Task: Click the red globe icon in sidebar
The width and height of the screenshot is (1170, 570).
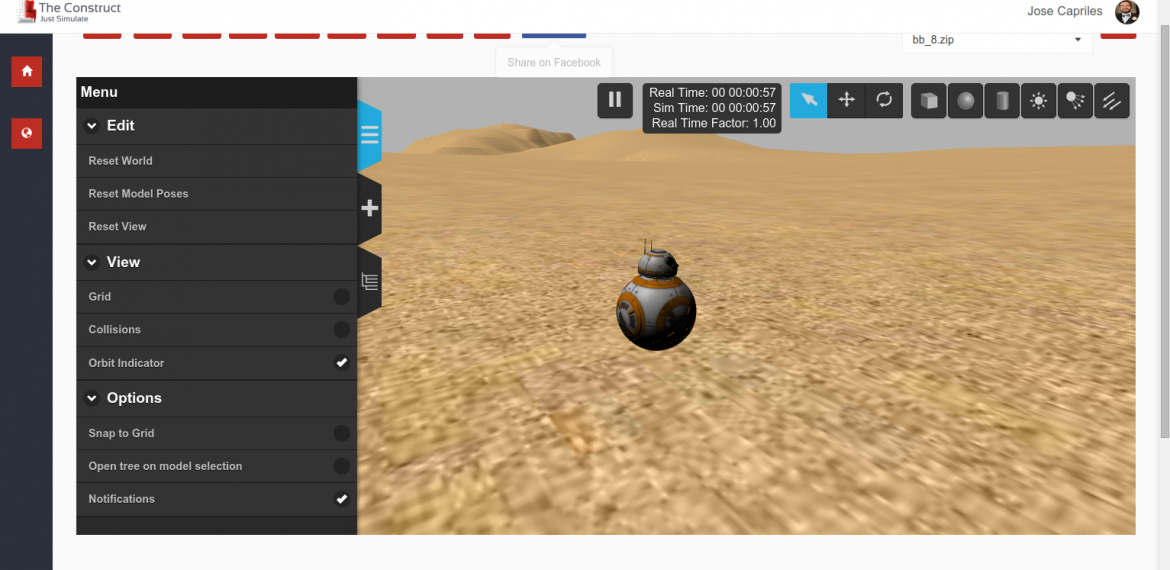Action: pos(27,134)
